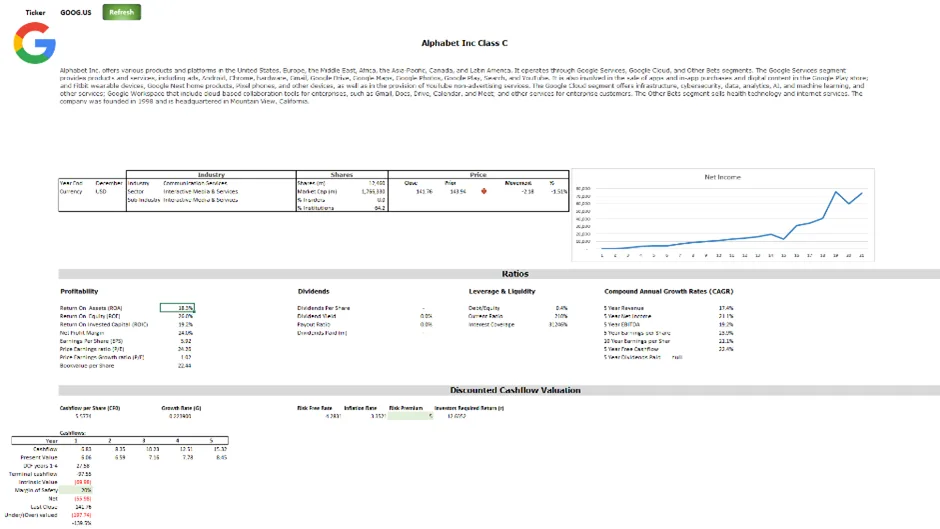Click the Current Ratio label
Screen dimensions: 940x529
[x=486, y=316]
